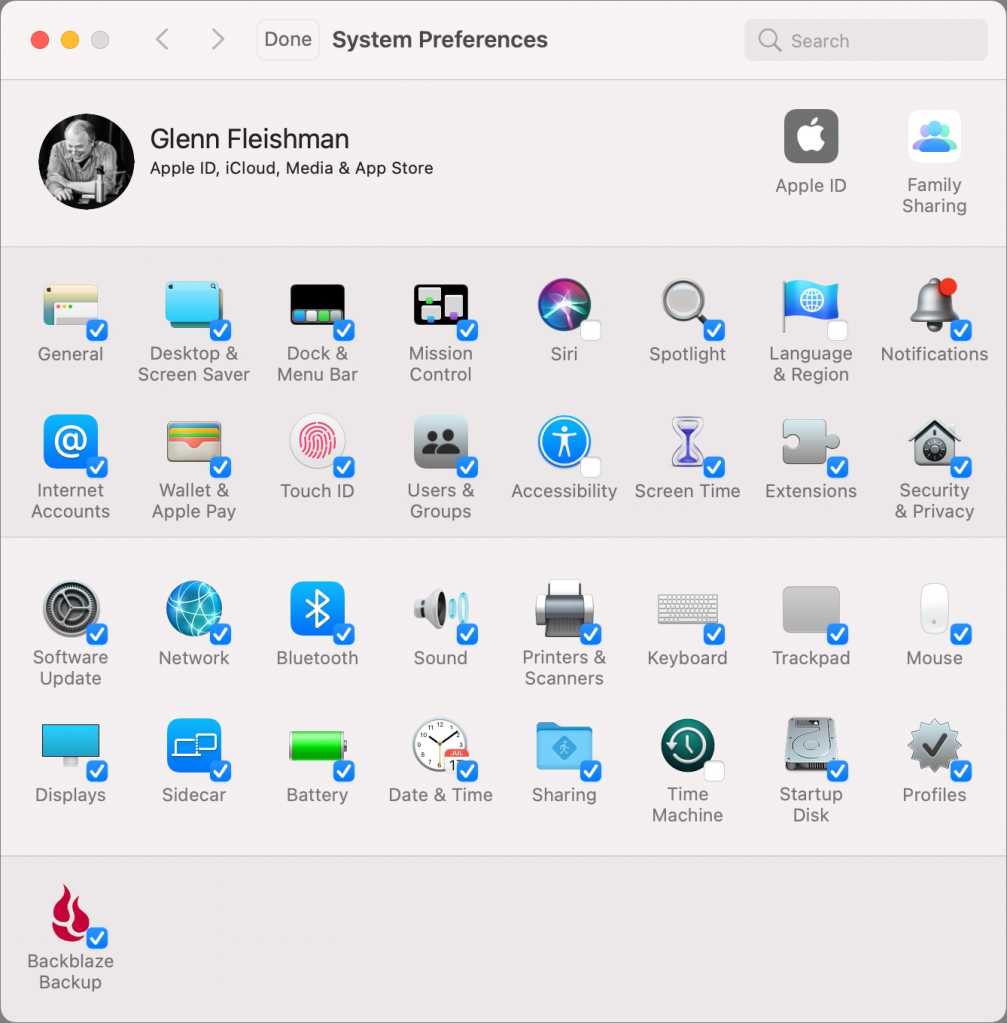Uncheck the Keyboard checkbox
This screenshot has width=1007, height=1023.
(x=714, y=634)
